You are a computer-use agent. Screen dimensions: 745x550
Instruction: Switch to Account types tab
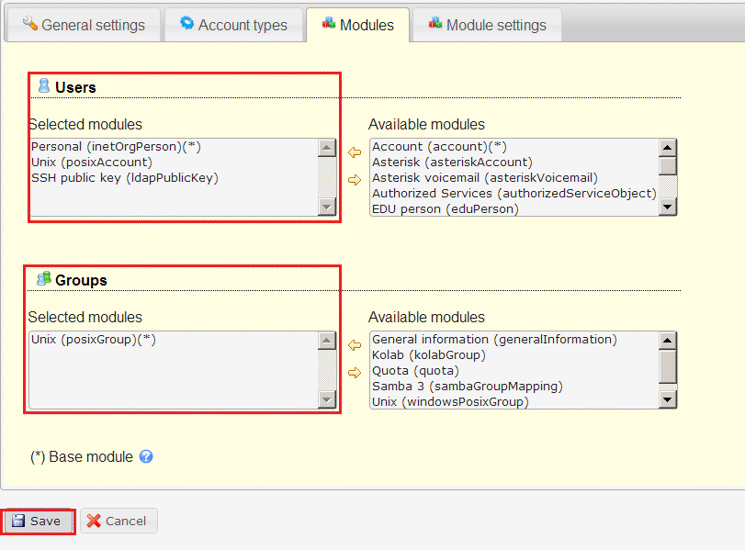coord(234,25)
